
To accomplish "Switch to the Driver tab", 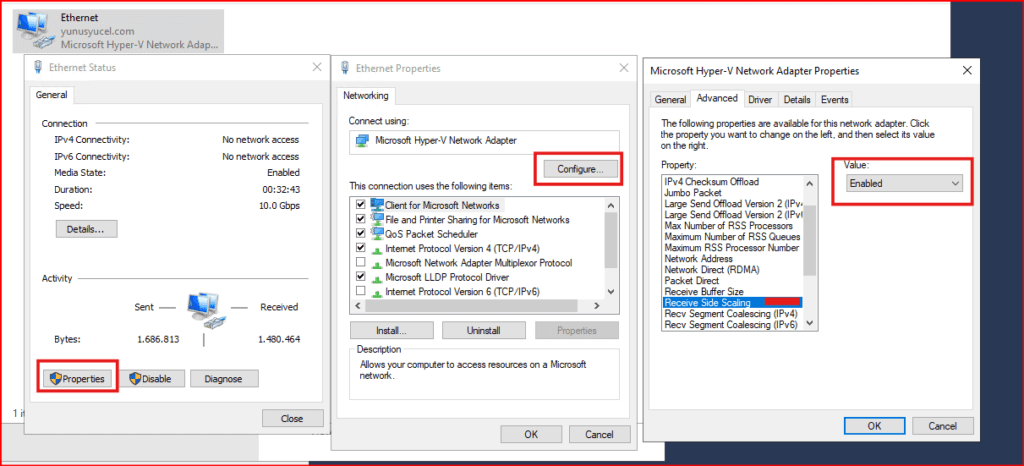I will [760, 100].
